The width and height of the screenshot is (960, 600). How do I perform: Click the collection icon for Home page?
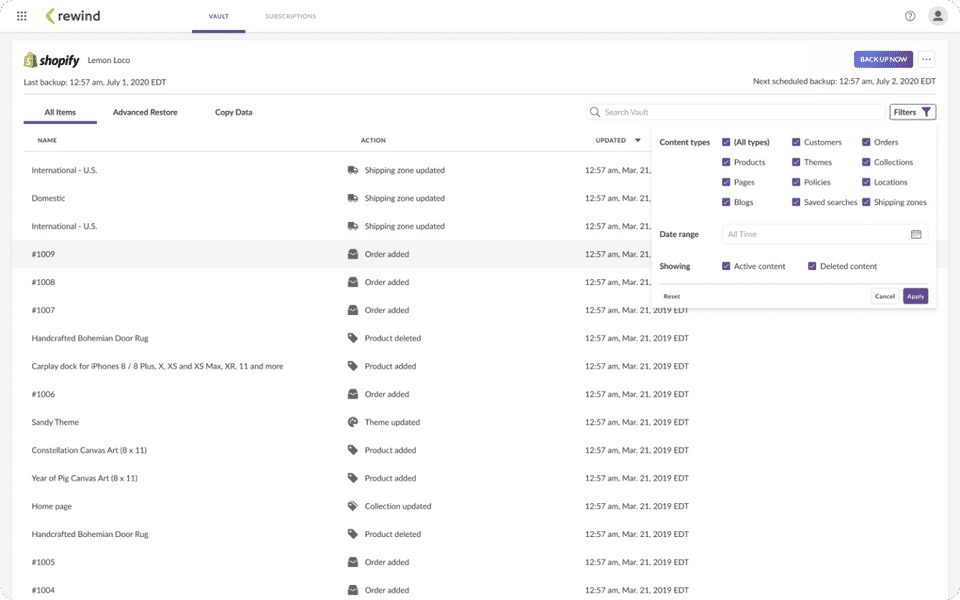pyautogui.click(x=353, y=506)
